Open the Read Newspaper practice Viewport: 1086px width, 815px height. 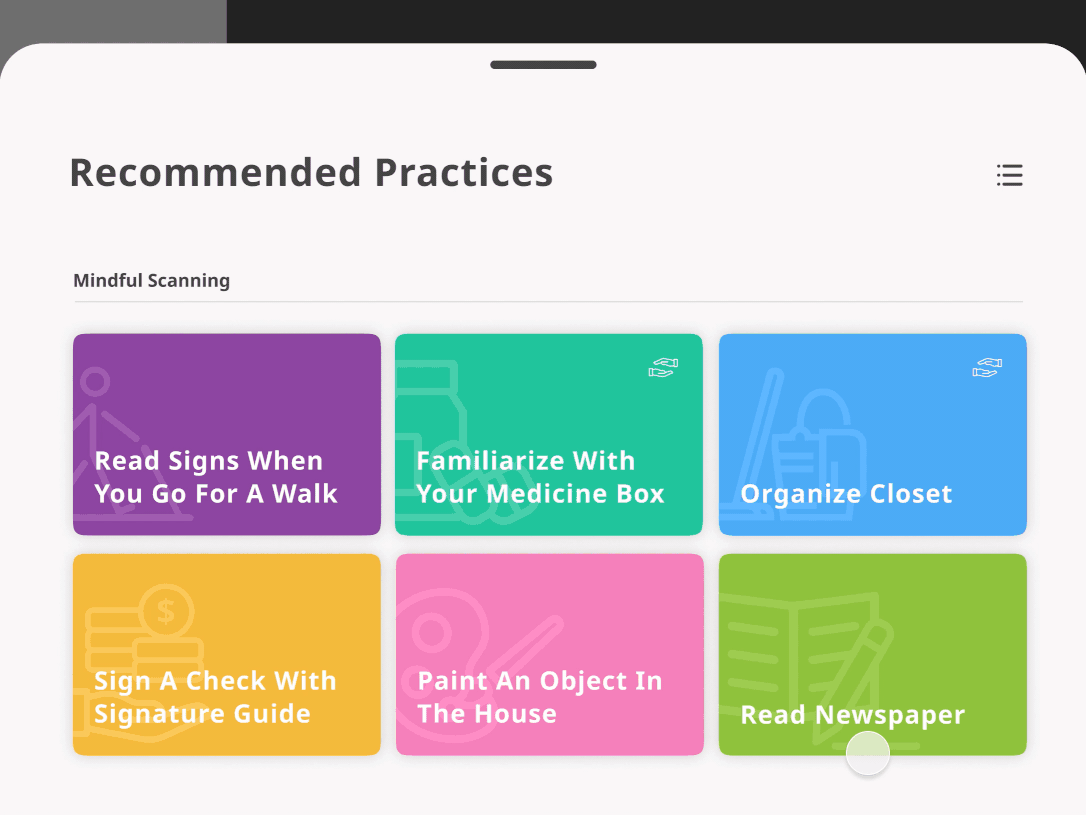coord(873,654)
